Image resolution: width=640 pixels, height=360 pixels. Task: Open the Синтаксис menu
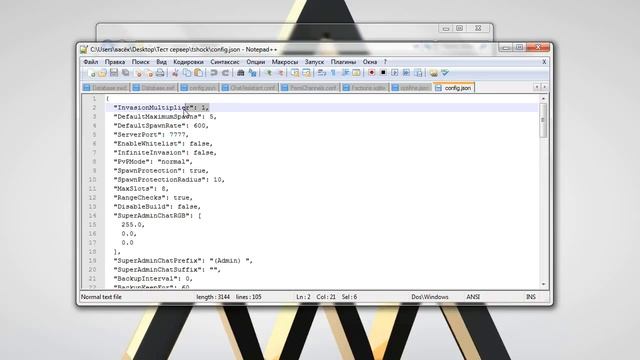225,62
